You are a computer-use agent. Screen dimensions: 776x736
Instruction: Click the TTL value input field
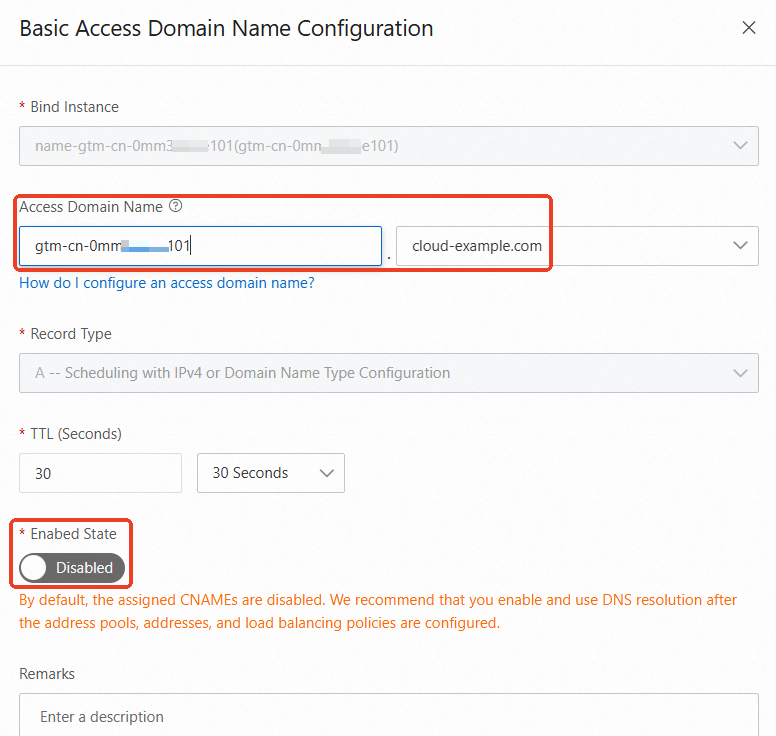[100, 473]
